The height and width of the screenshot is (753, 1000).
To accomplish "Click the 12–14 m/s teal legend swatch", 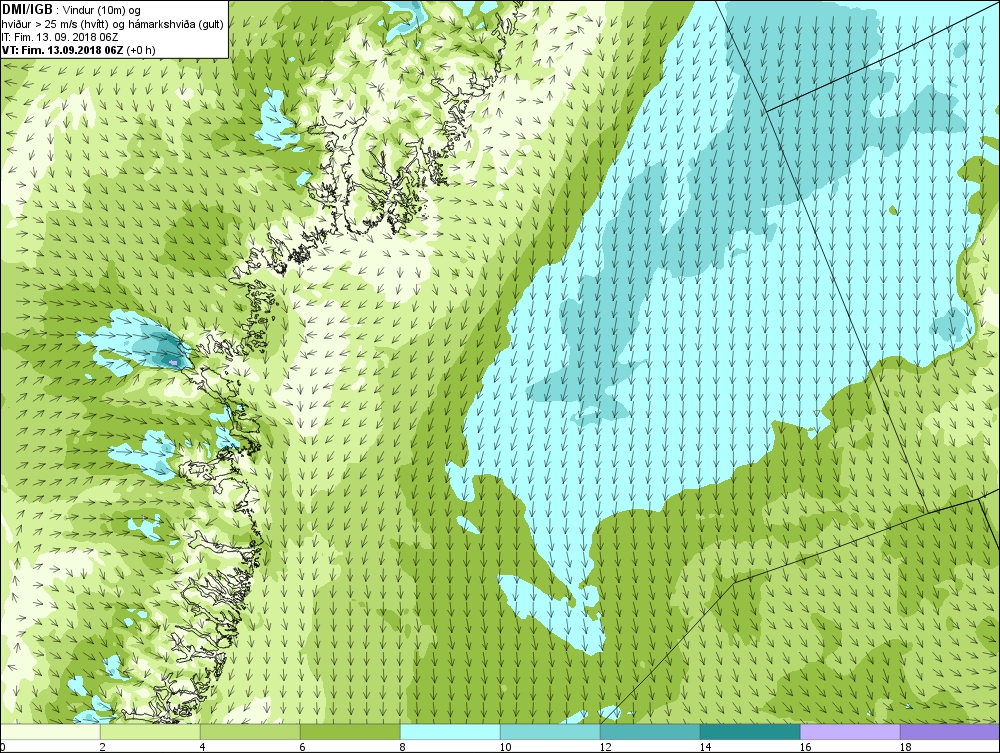I will [650, 732].
